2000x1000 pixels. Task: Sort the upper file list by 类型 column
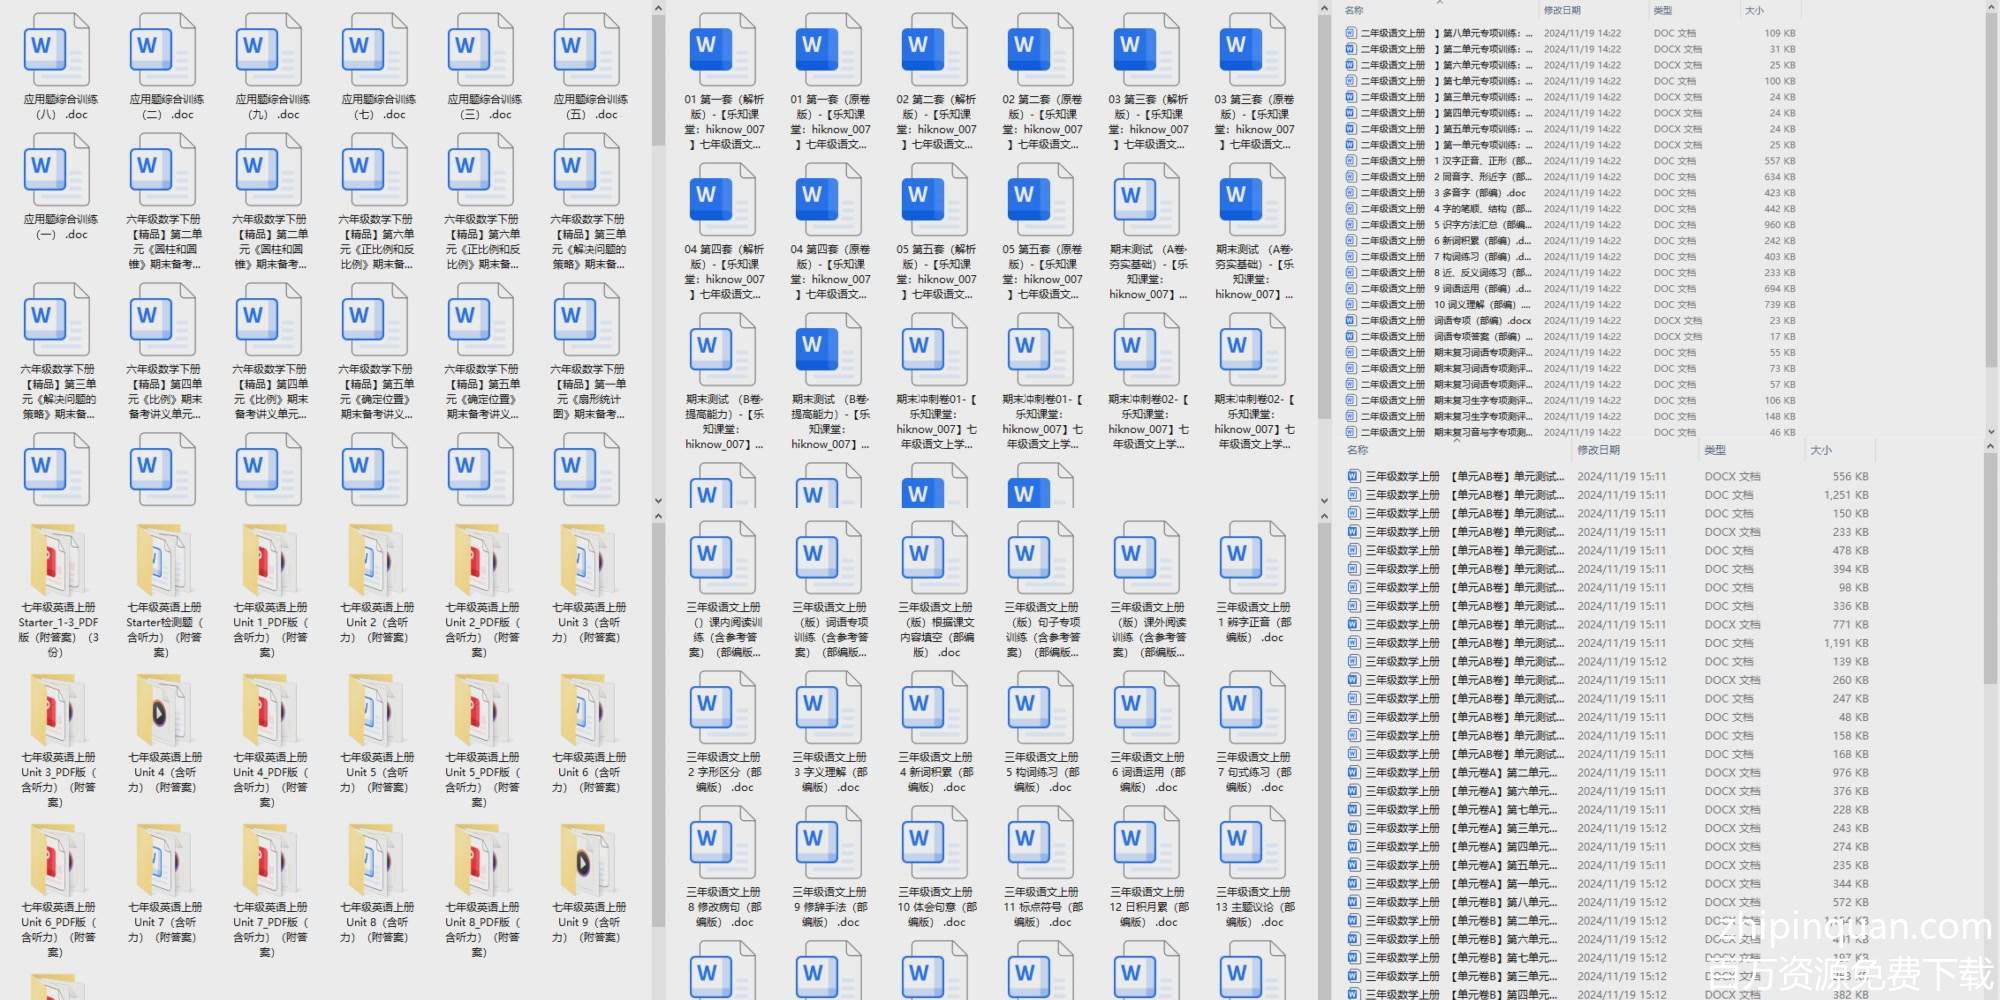tap(1663, 10)
